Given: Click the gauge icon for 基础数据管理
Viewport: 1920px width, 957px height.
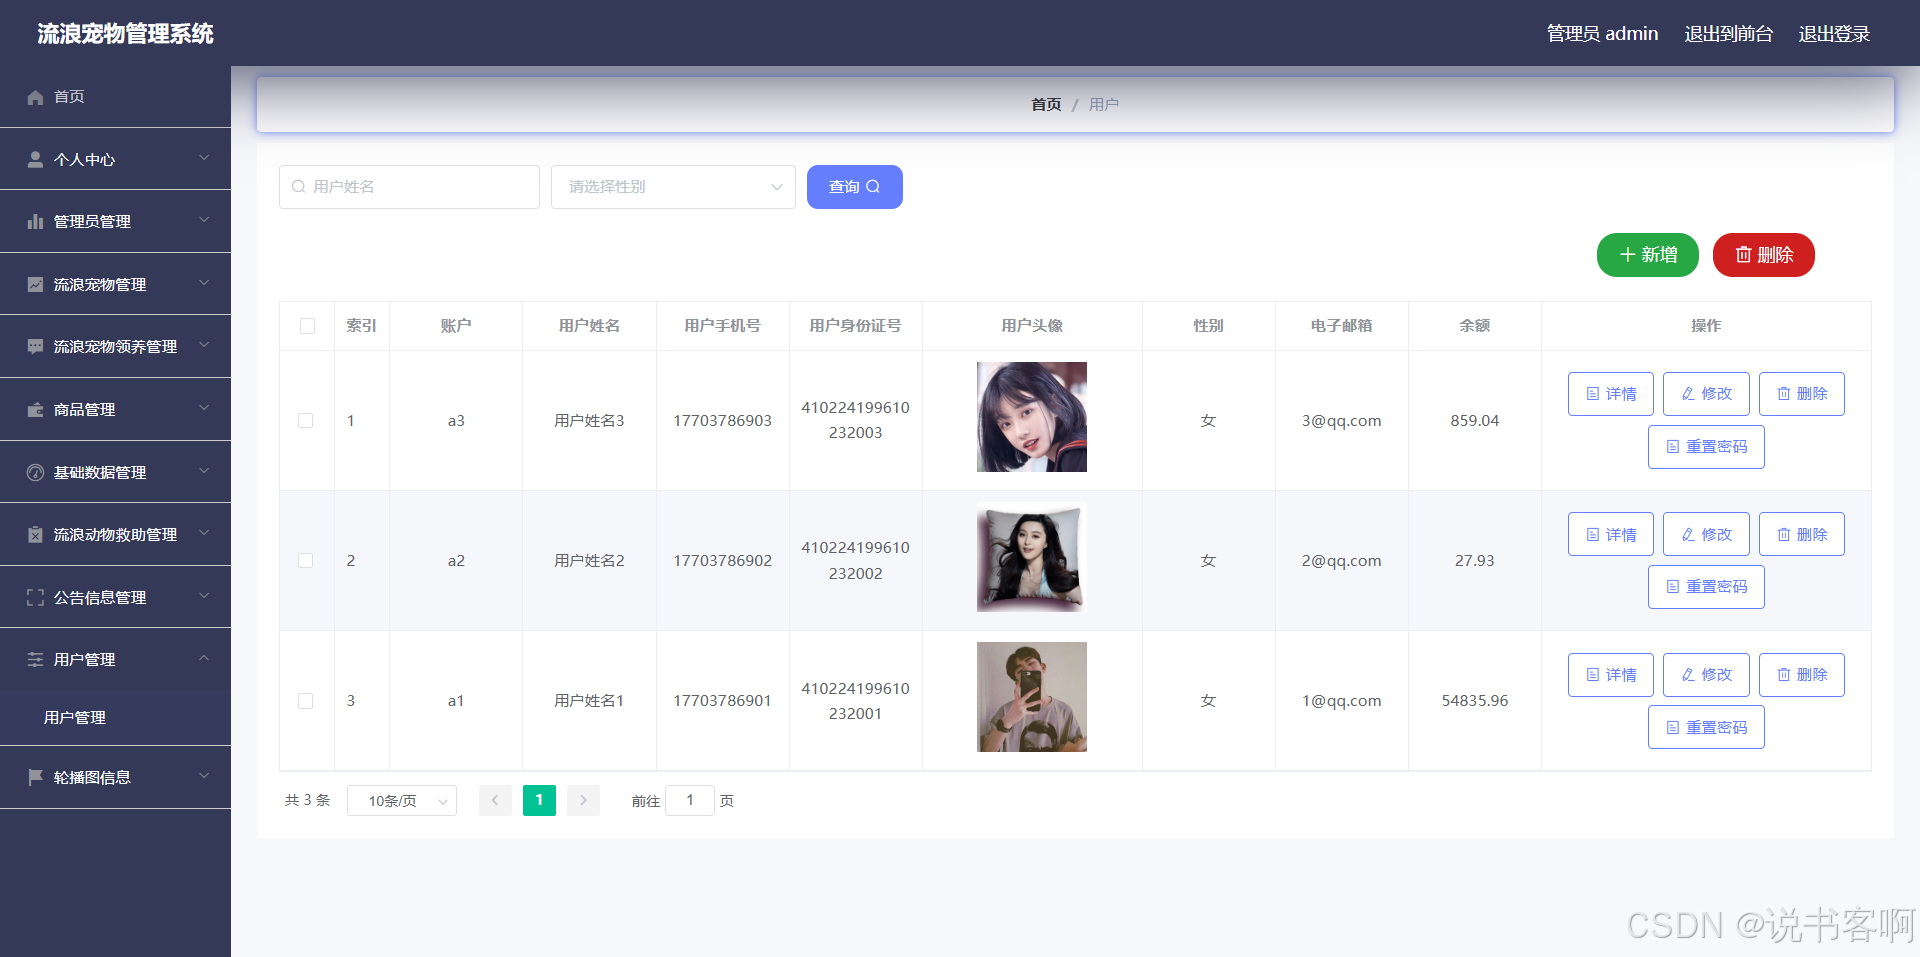Looking at the screenshot, I should tap(35, 472).
